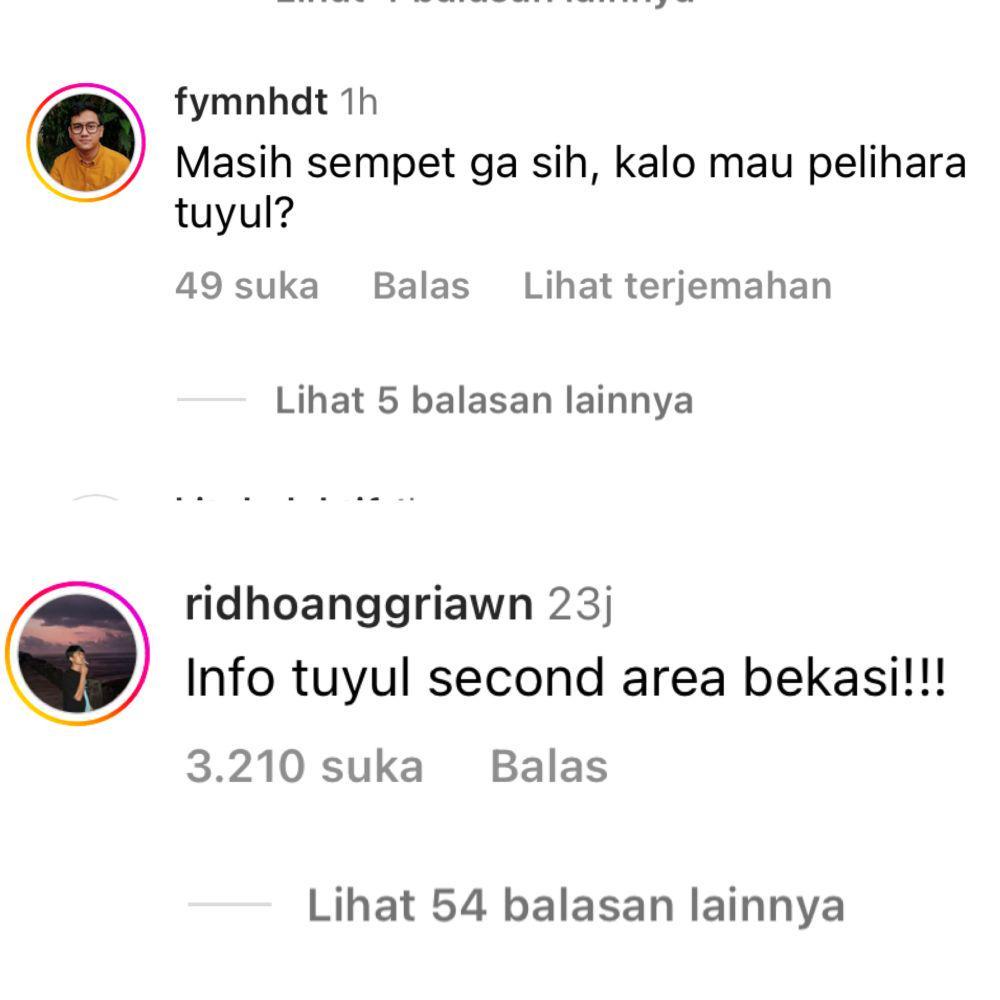Expand Lihat 54 balasan lainnya
Image resolution: width=1000 pixels, height=1000 pixels.
(576, 905)
